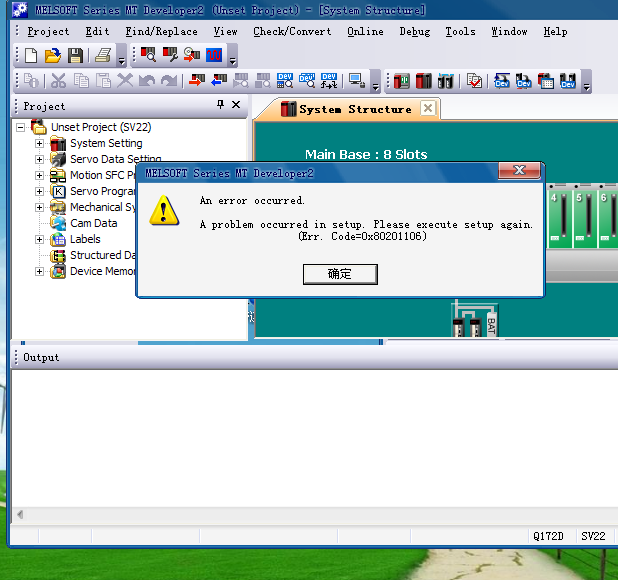
Task: Click the blue-arrow Read from CPU icon
Action: [x=218, y=81]
